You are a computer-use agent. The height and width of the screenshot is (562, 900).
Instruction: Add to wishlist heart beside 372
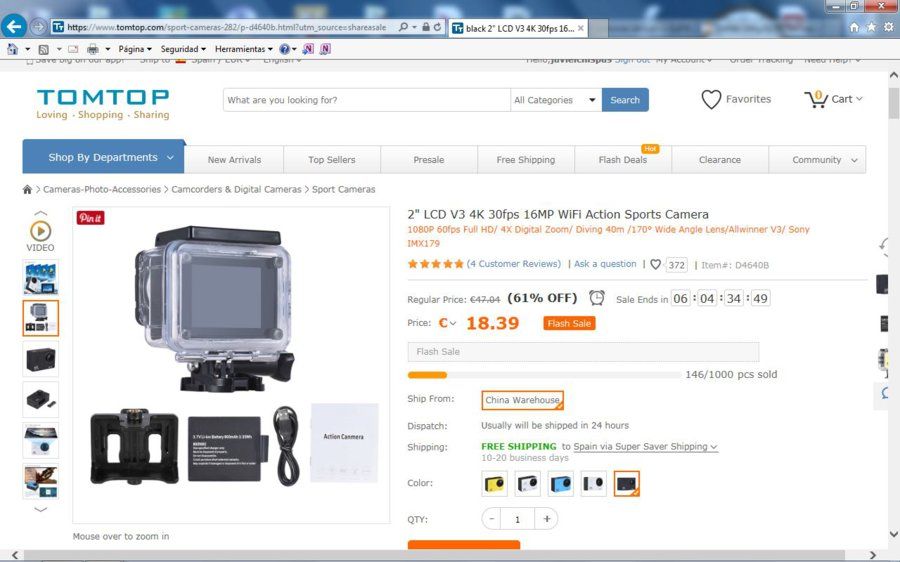(655, 265)
